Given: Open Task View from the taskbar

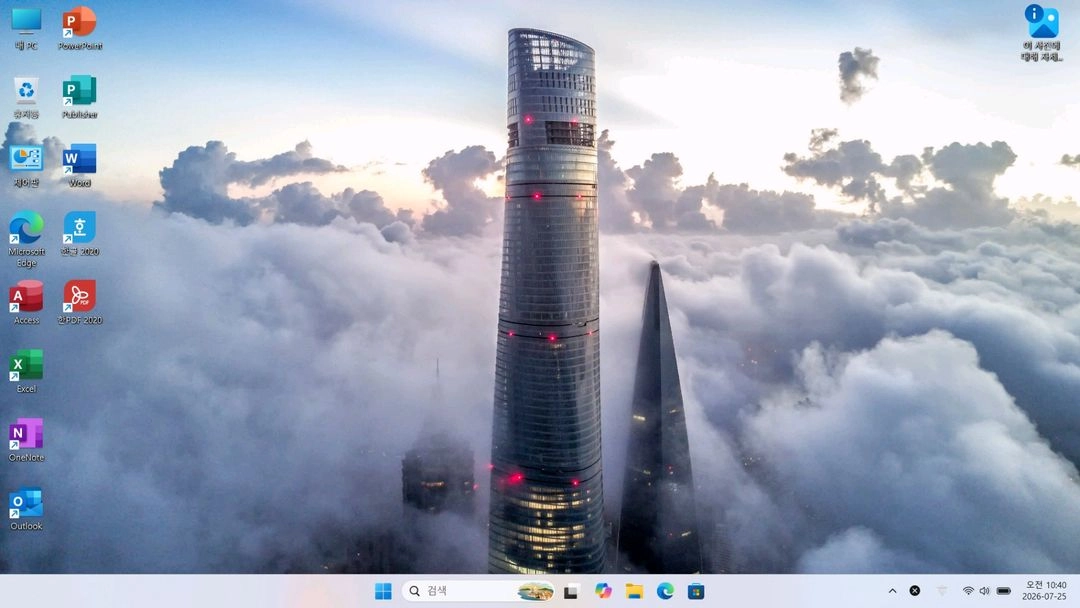Looking at the screenshot, I should point(571,591).
